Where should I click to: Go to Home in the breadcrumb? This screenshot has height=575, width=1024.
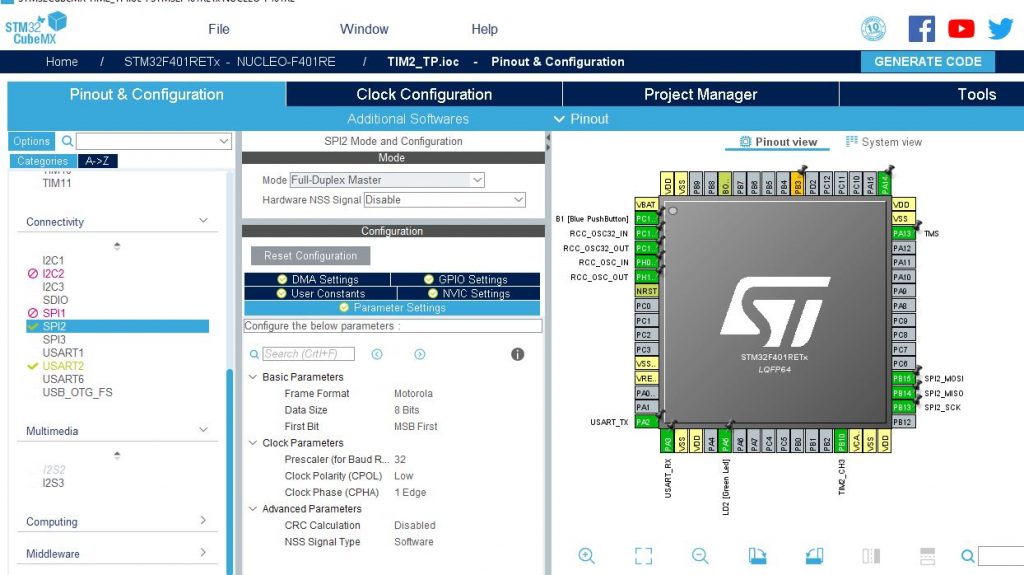click(x=62, y=61)
